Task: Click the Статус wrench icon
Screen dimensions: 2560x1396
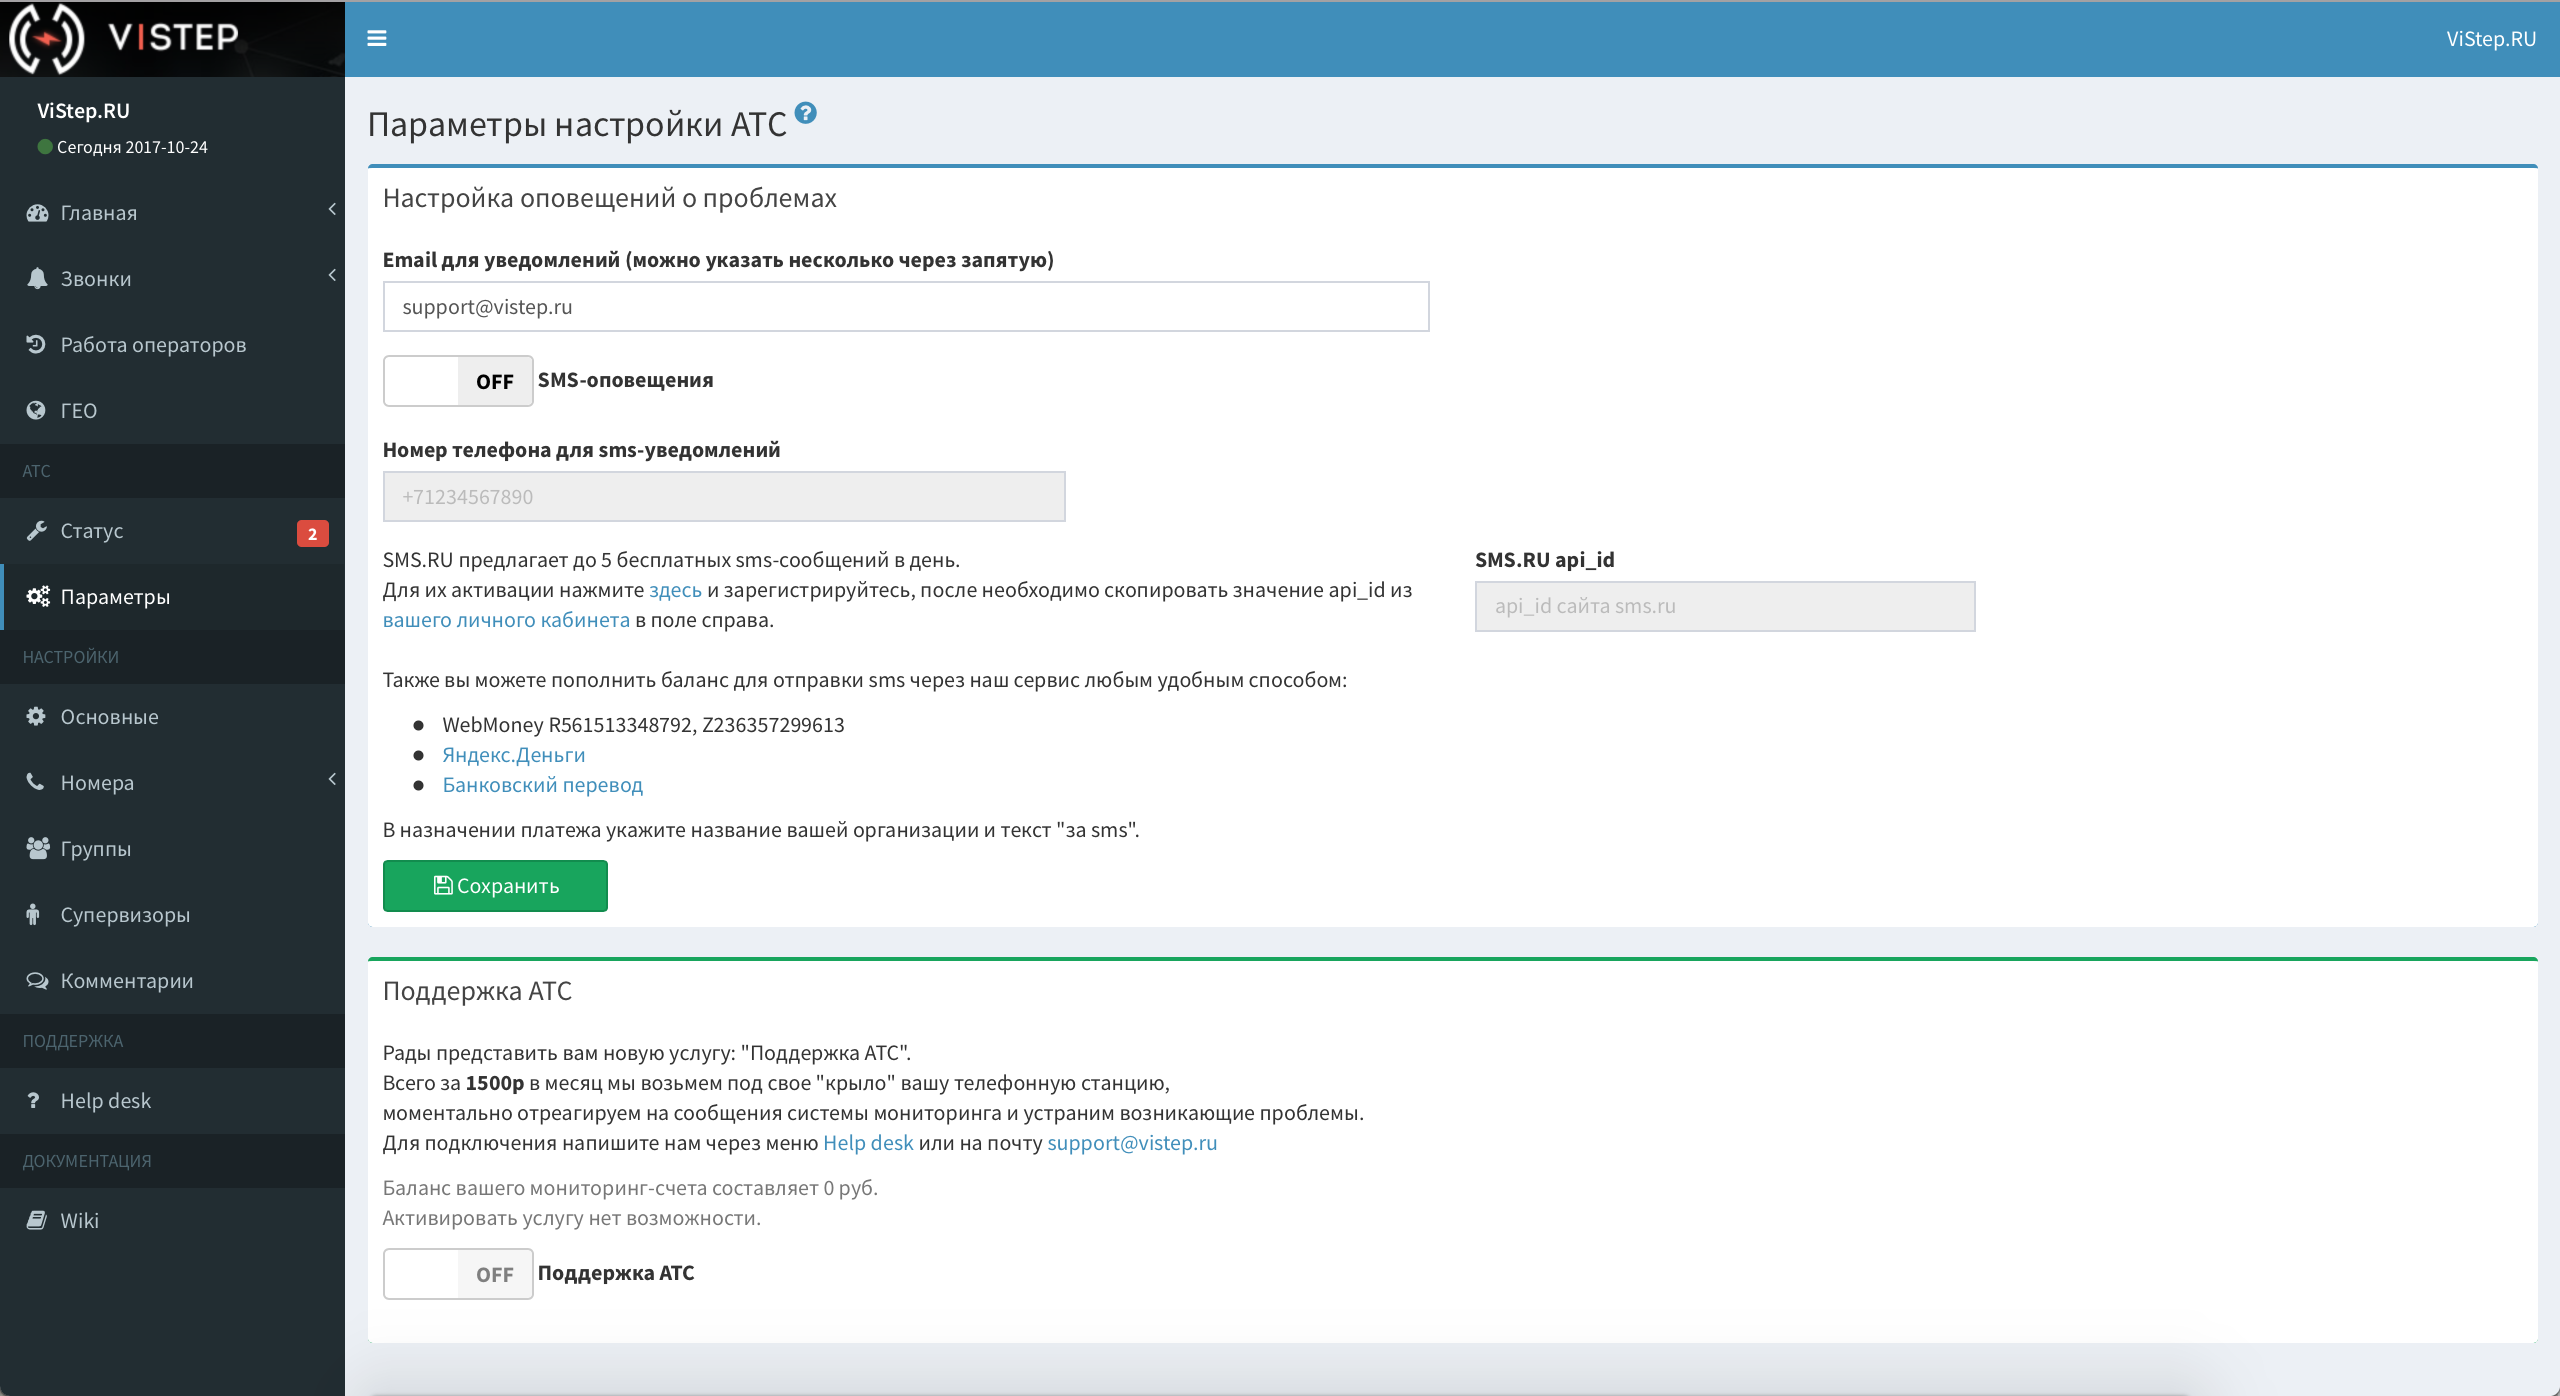Action: [x=37, y=530]
